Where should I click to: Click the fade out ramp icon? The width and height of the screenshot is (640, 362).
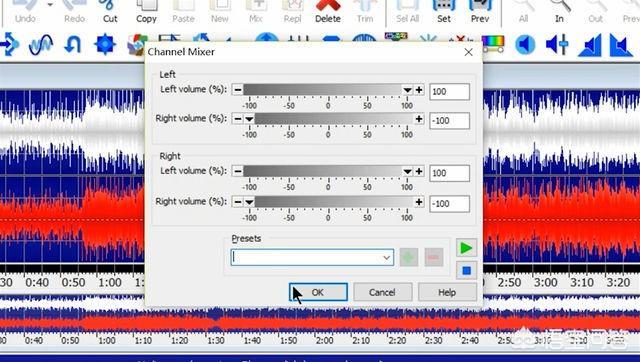[620, 45]
